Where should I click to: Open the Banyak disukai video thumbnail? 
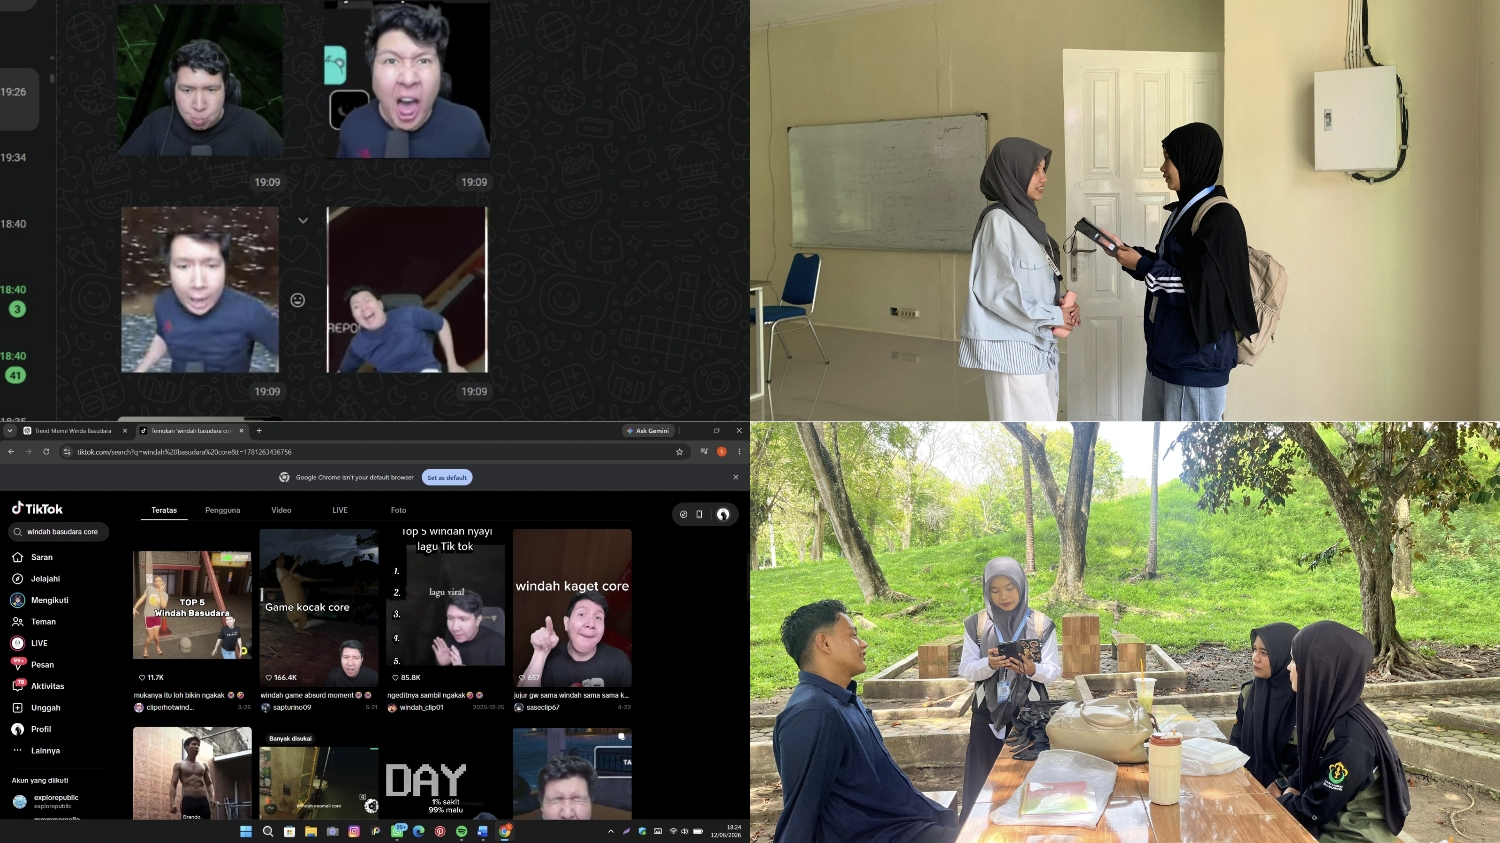[x=319, y=776]
